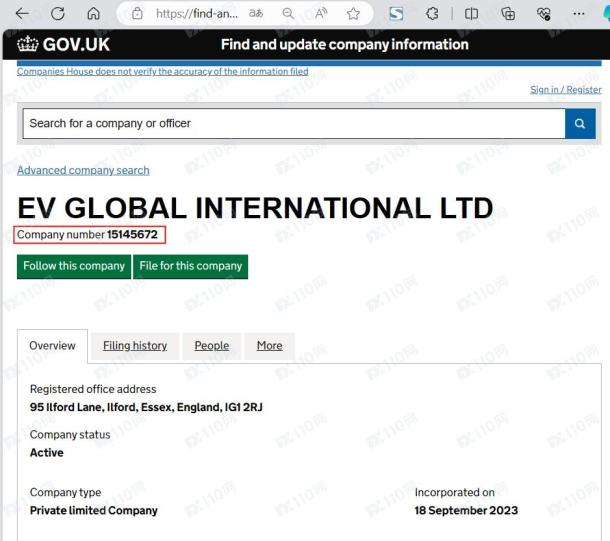Click the EV GLOBAL INTERNATIONAL LTD heading
610x541 pixels.
pos(255,208)
